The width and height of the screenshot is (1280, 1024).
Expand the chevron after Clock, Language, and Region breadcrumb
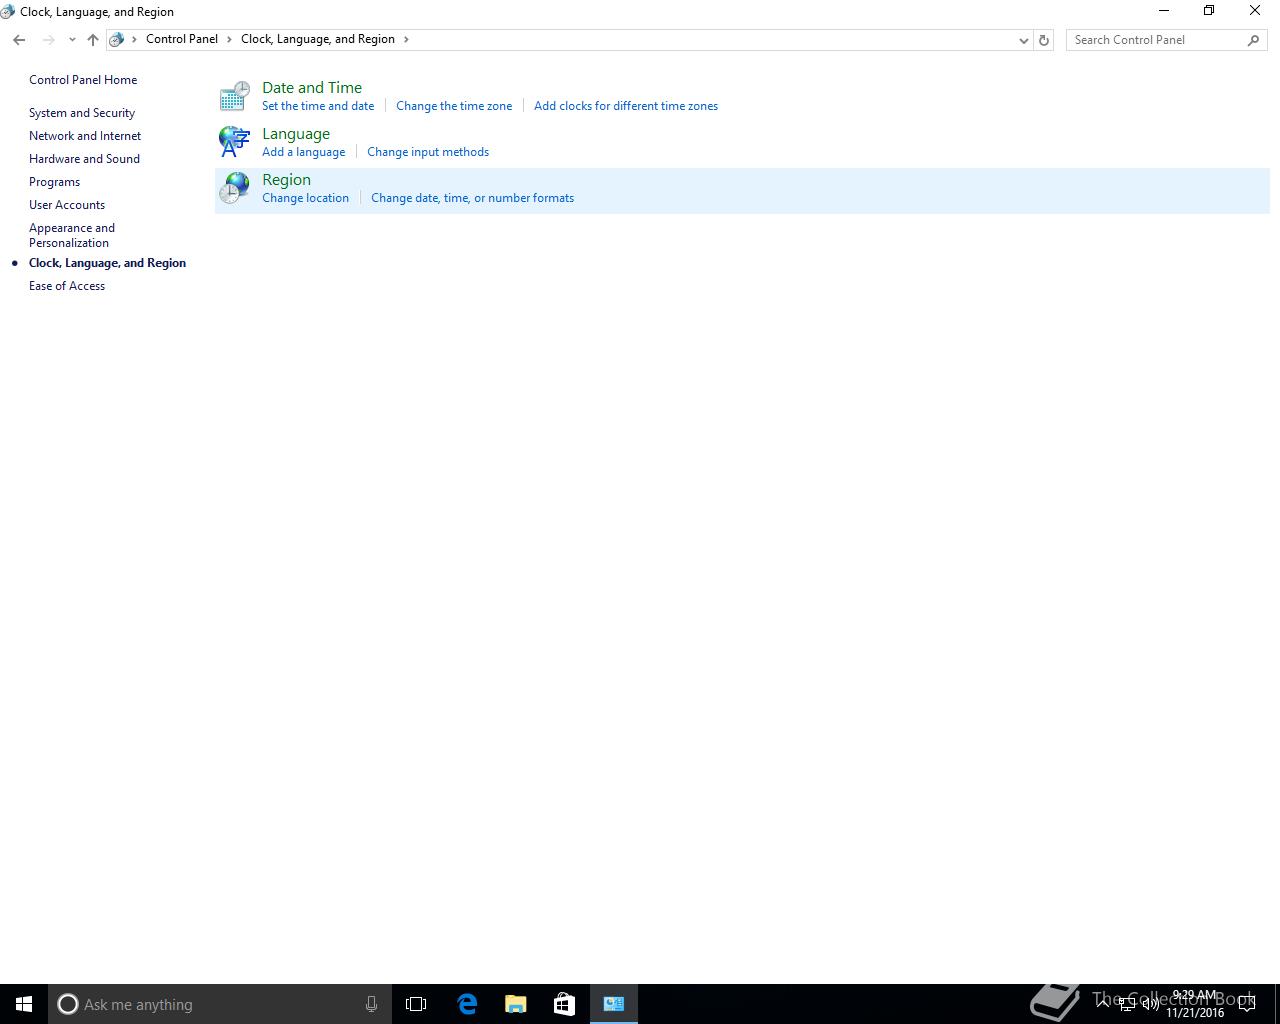tap(406, 40)
